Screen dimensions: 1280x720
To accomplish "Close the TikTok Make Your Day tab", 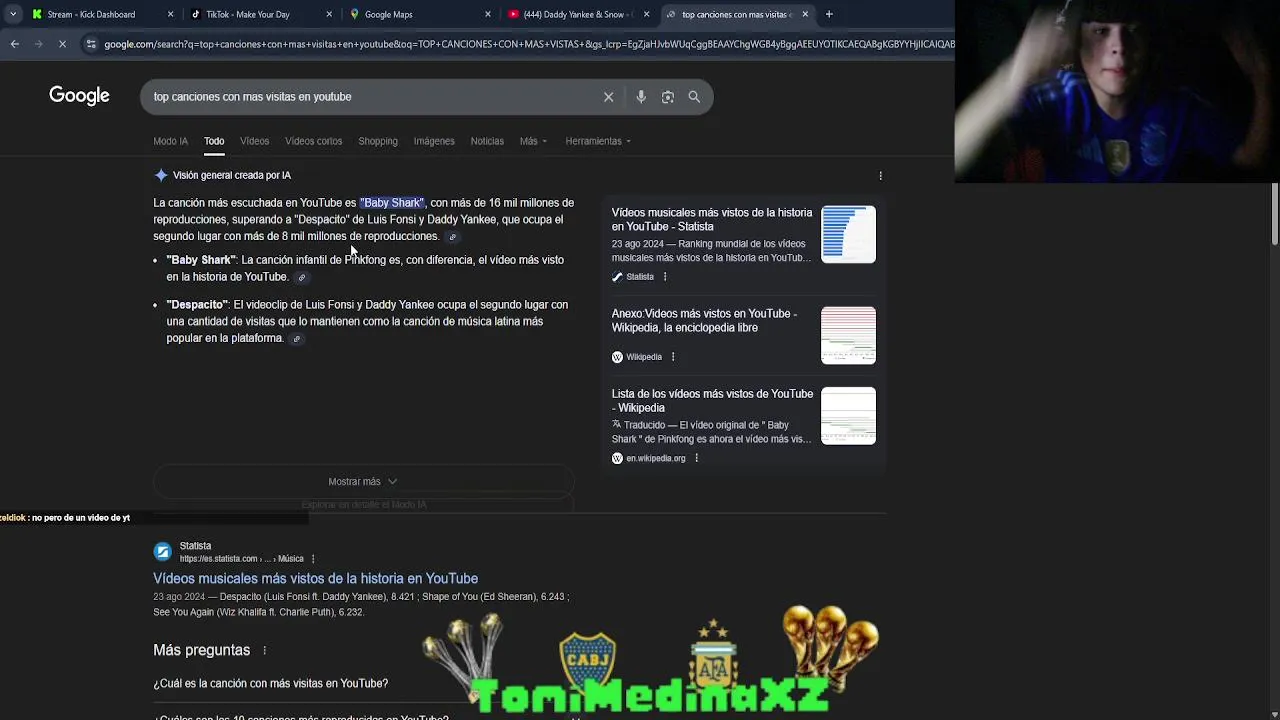I will (329, 14).
